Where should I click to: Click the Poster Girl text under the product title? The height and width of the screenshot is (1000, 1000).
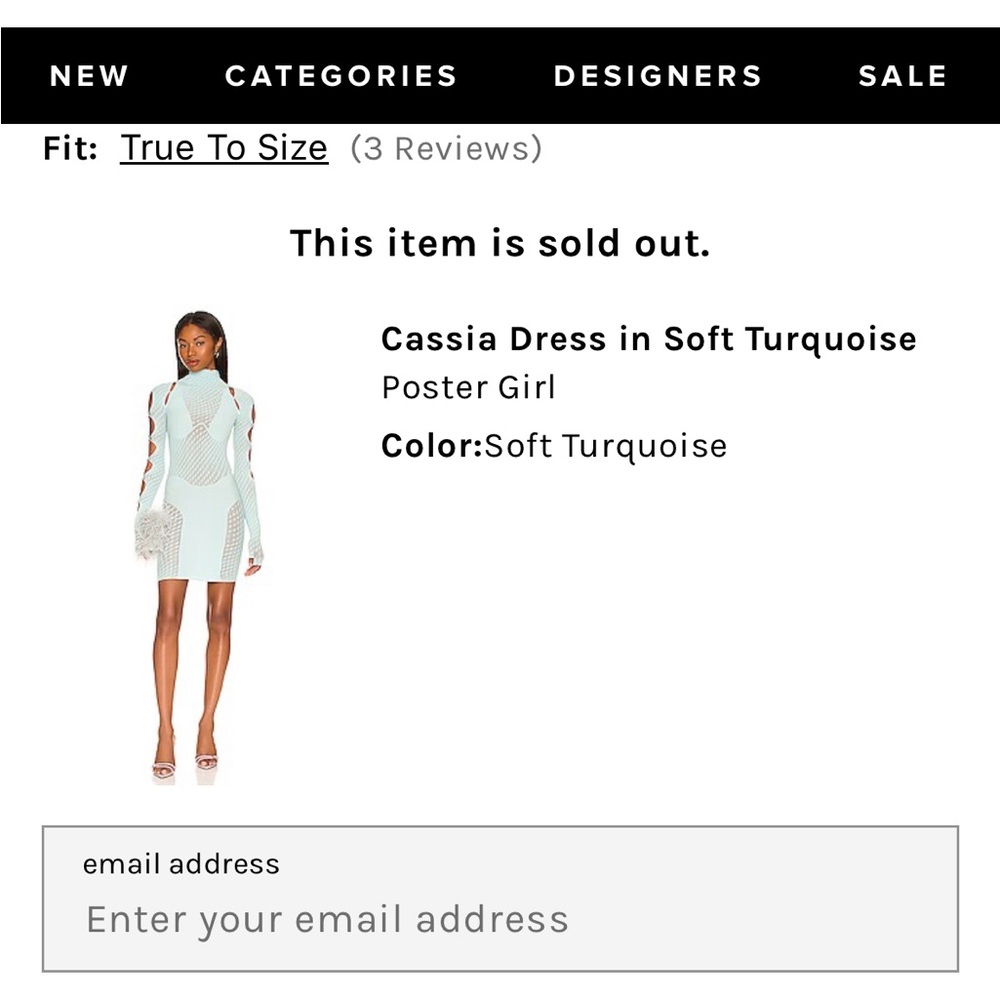tap(468, 387)
